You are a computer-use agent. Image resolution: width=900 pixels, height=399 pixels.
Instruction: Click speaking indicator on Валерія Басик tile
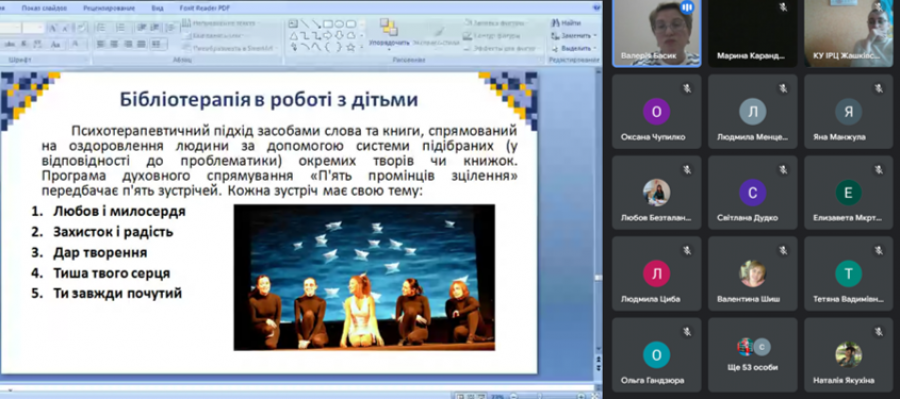[686, 7]
